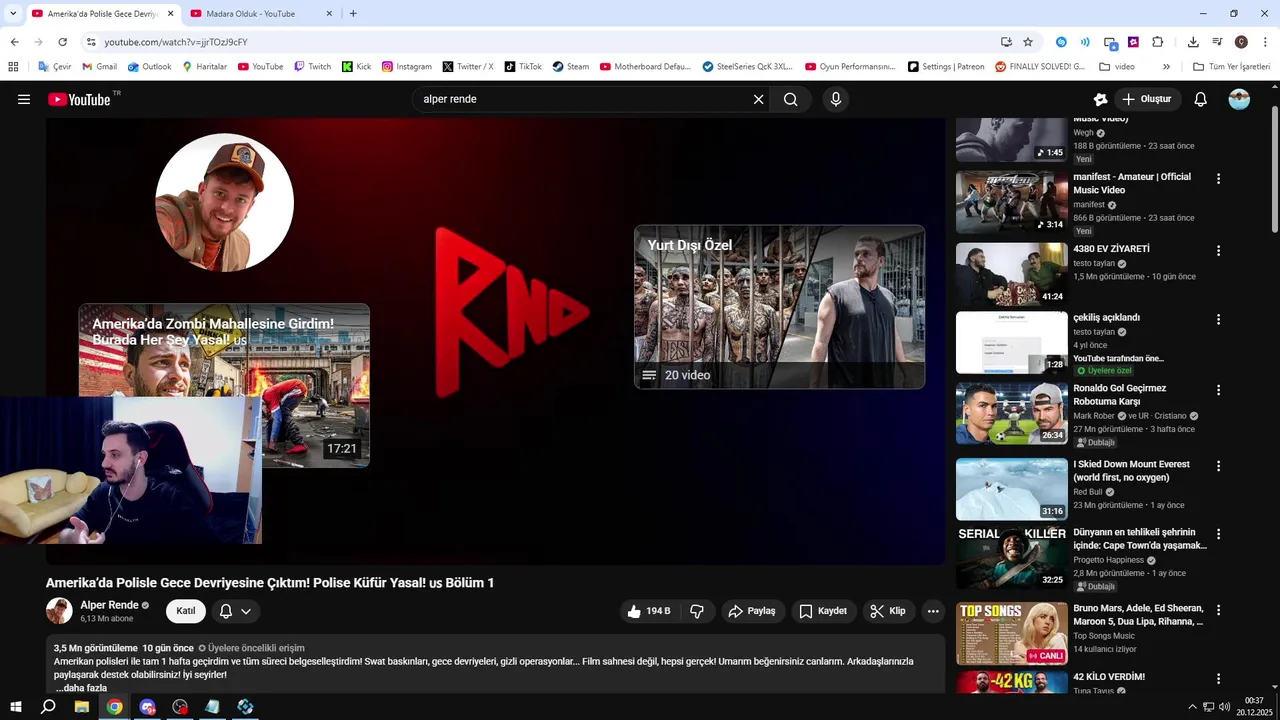Open Windows search on taskbar
This screenshot has width=1280, height=720.
[x=48, y=707]
